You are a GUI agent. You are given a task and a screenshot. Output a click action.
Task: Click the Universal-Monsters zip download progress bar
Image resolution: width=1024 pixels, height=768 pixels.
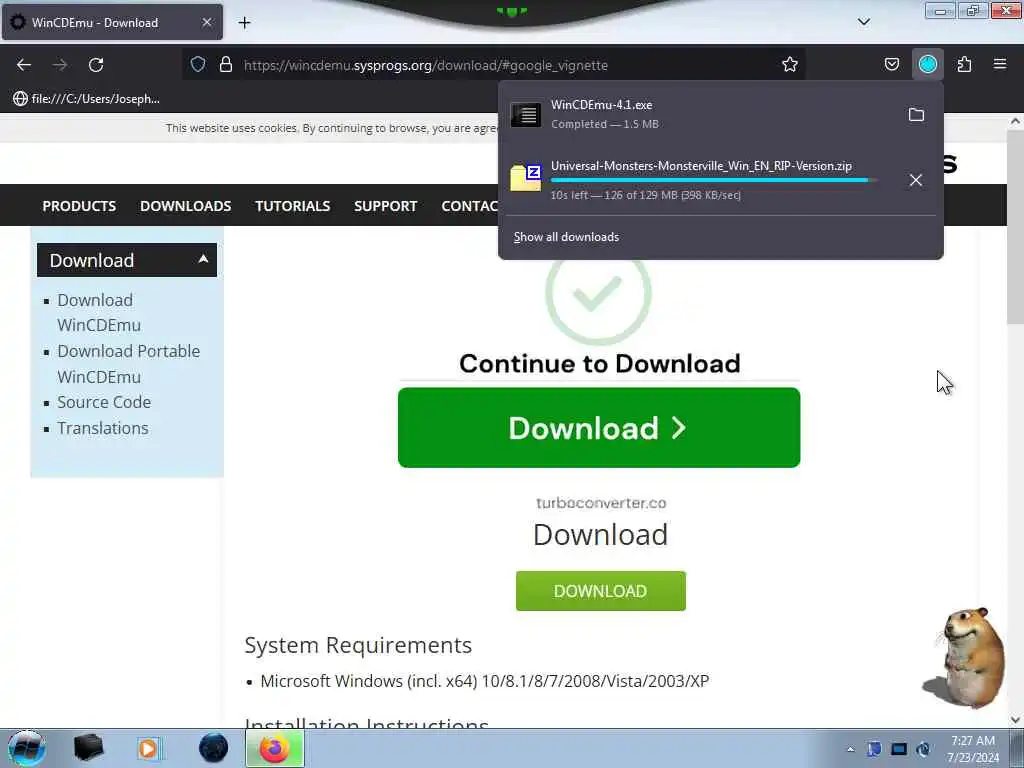[713, 180]
